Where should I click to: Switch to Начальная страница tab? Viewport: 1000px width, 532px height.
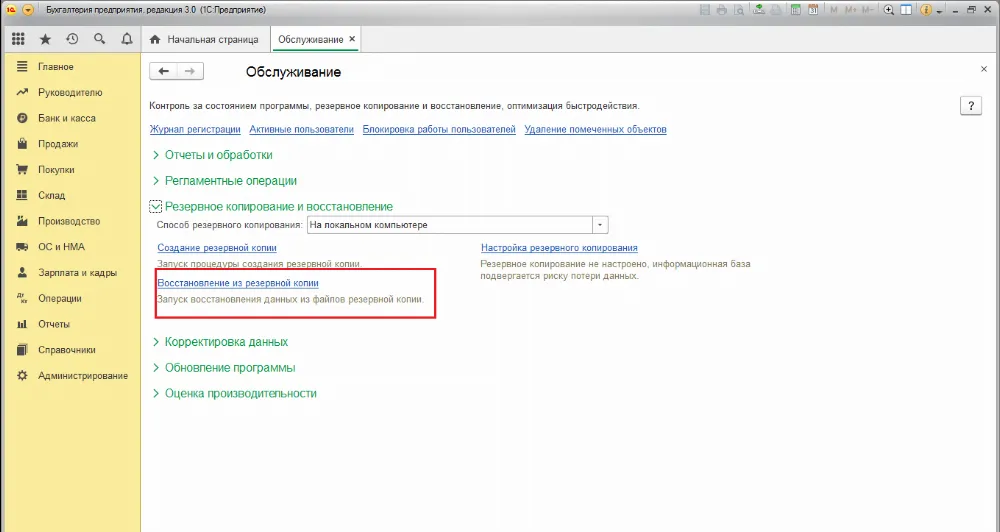[206, 40]
